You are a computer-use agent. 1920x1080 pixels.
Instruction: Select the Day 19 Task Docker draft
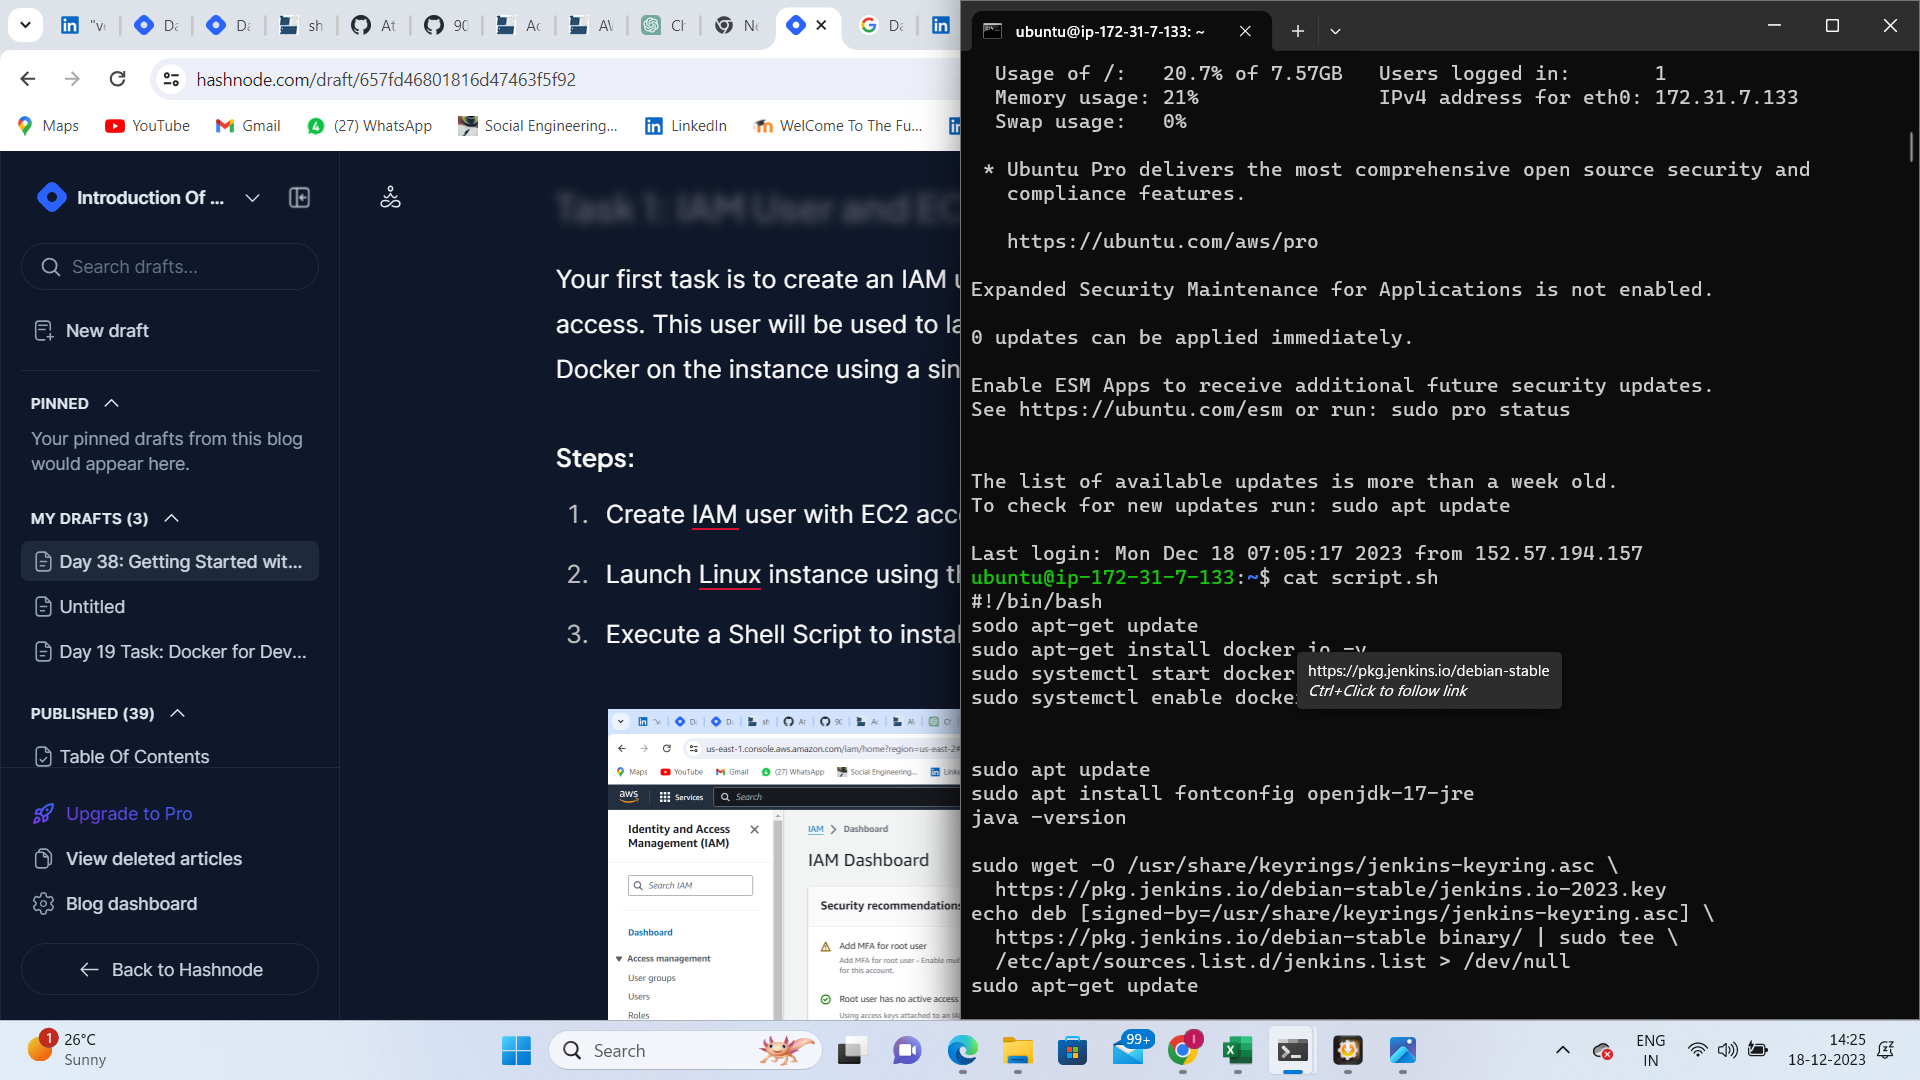(170, 652)
